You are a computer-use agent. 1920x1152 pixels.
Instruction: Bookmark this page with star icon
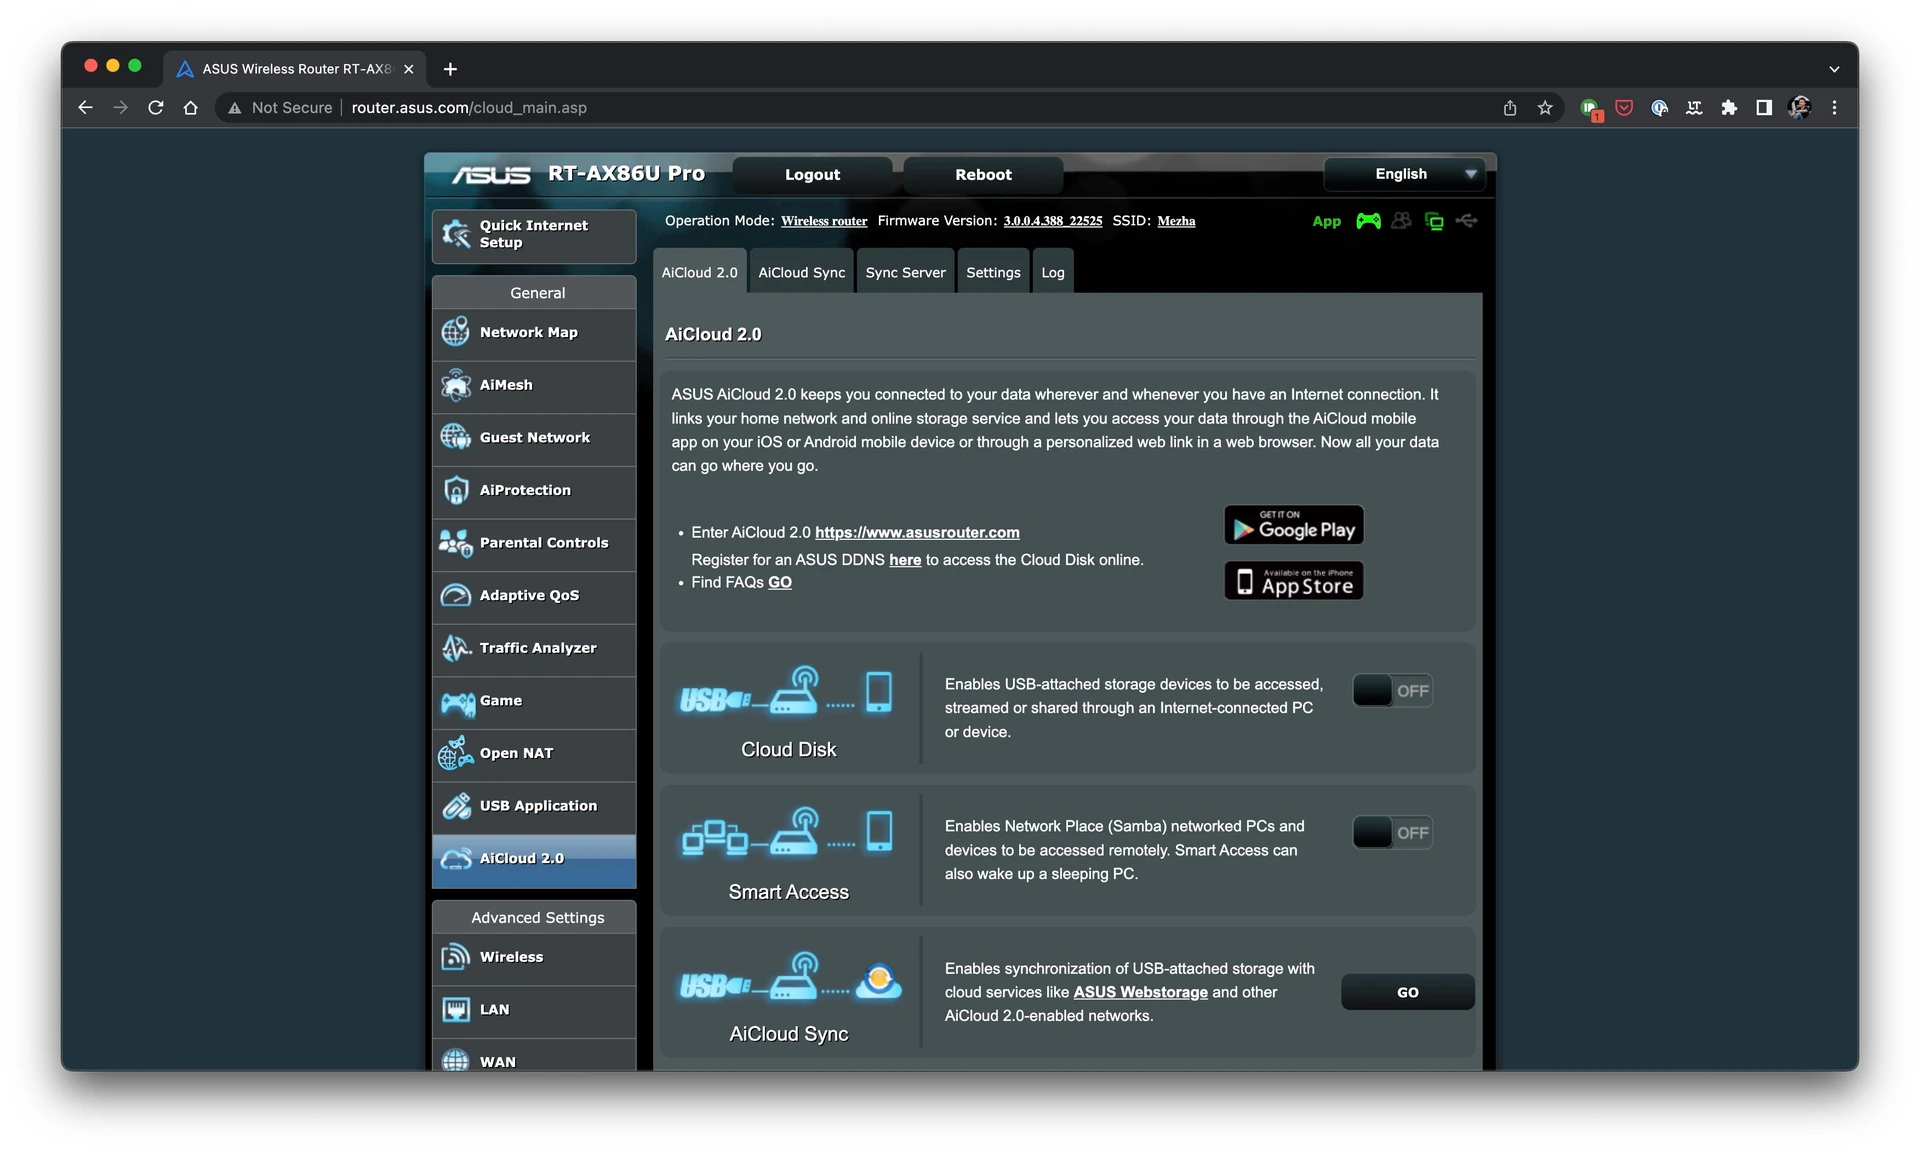click(x=1545, y=108)
